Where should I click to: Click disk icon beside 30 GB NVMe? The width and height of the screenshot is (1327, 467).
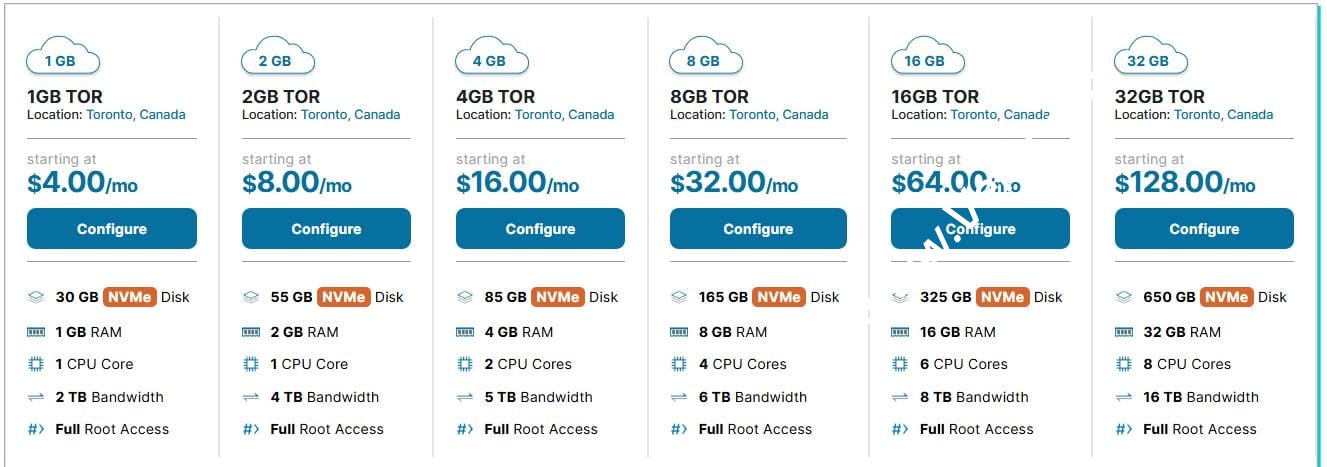(36, 297)
